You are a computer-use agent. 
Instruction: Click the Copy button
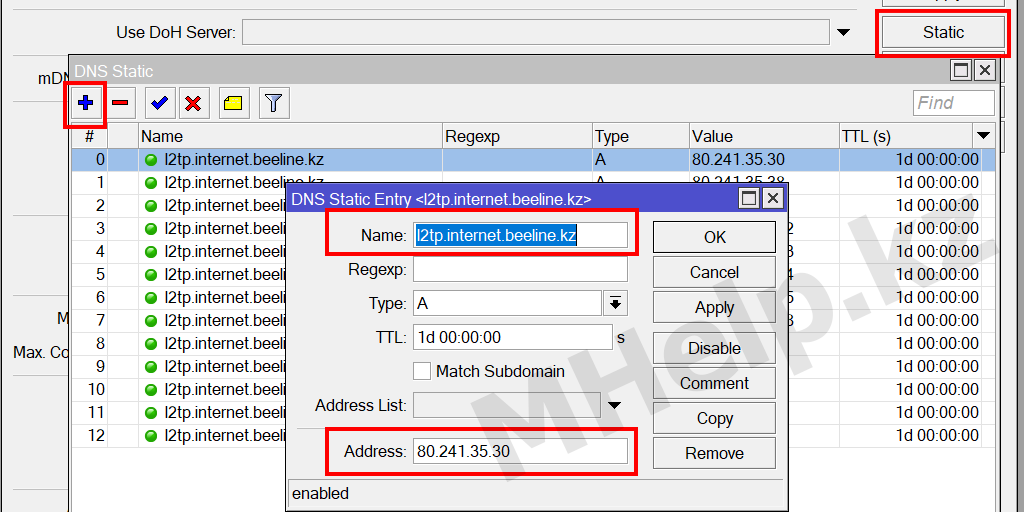pos(714,419)
